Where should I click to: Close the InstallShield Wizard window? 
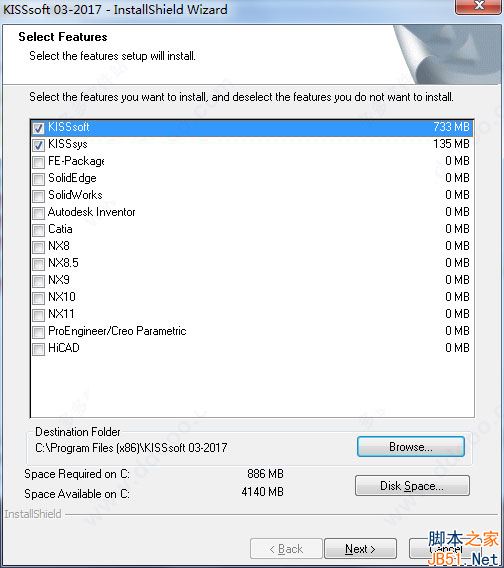coord(479,6)
